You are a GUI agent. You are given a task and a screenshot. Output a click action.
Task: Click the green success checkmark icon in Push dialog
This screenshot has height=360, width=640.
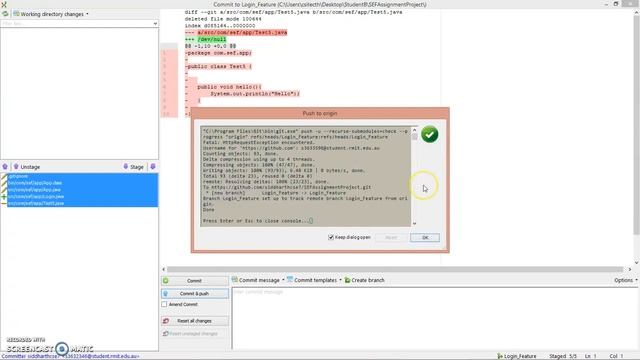[x=429, y=134]
